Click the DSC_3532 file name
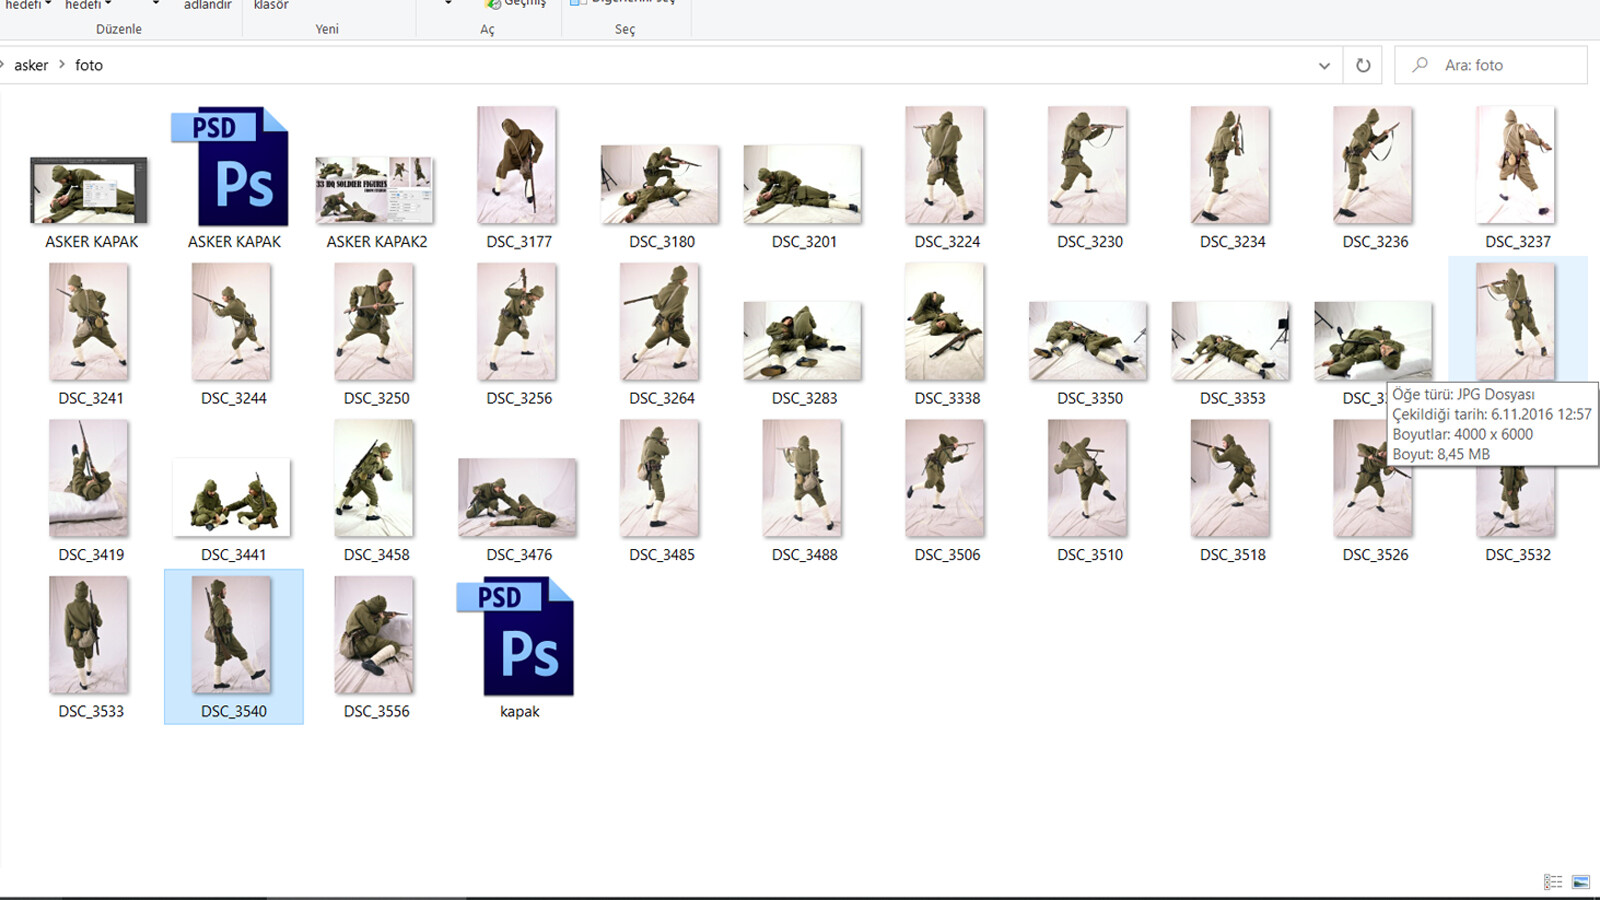Viewport: 1600px width, 900px height. click(1518, 555)
